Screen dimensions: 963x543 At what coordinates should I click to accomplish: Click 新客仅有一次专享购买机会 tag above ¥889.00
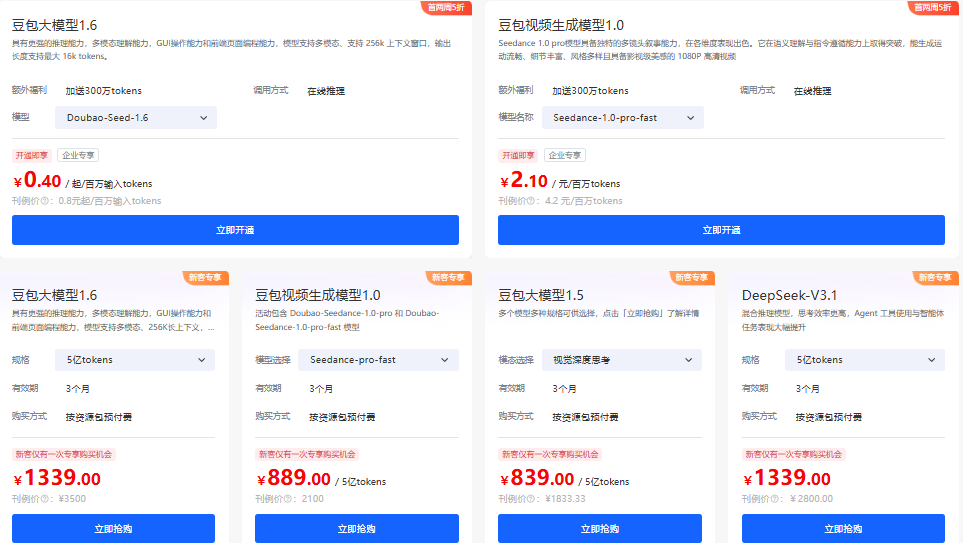click(307, 455)
